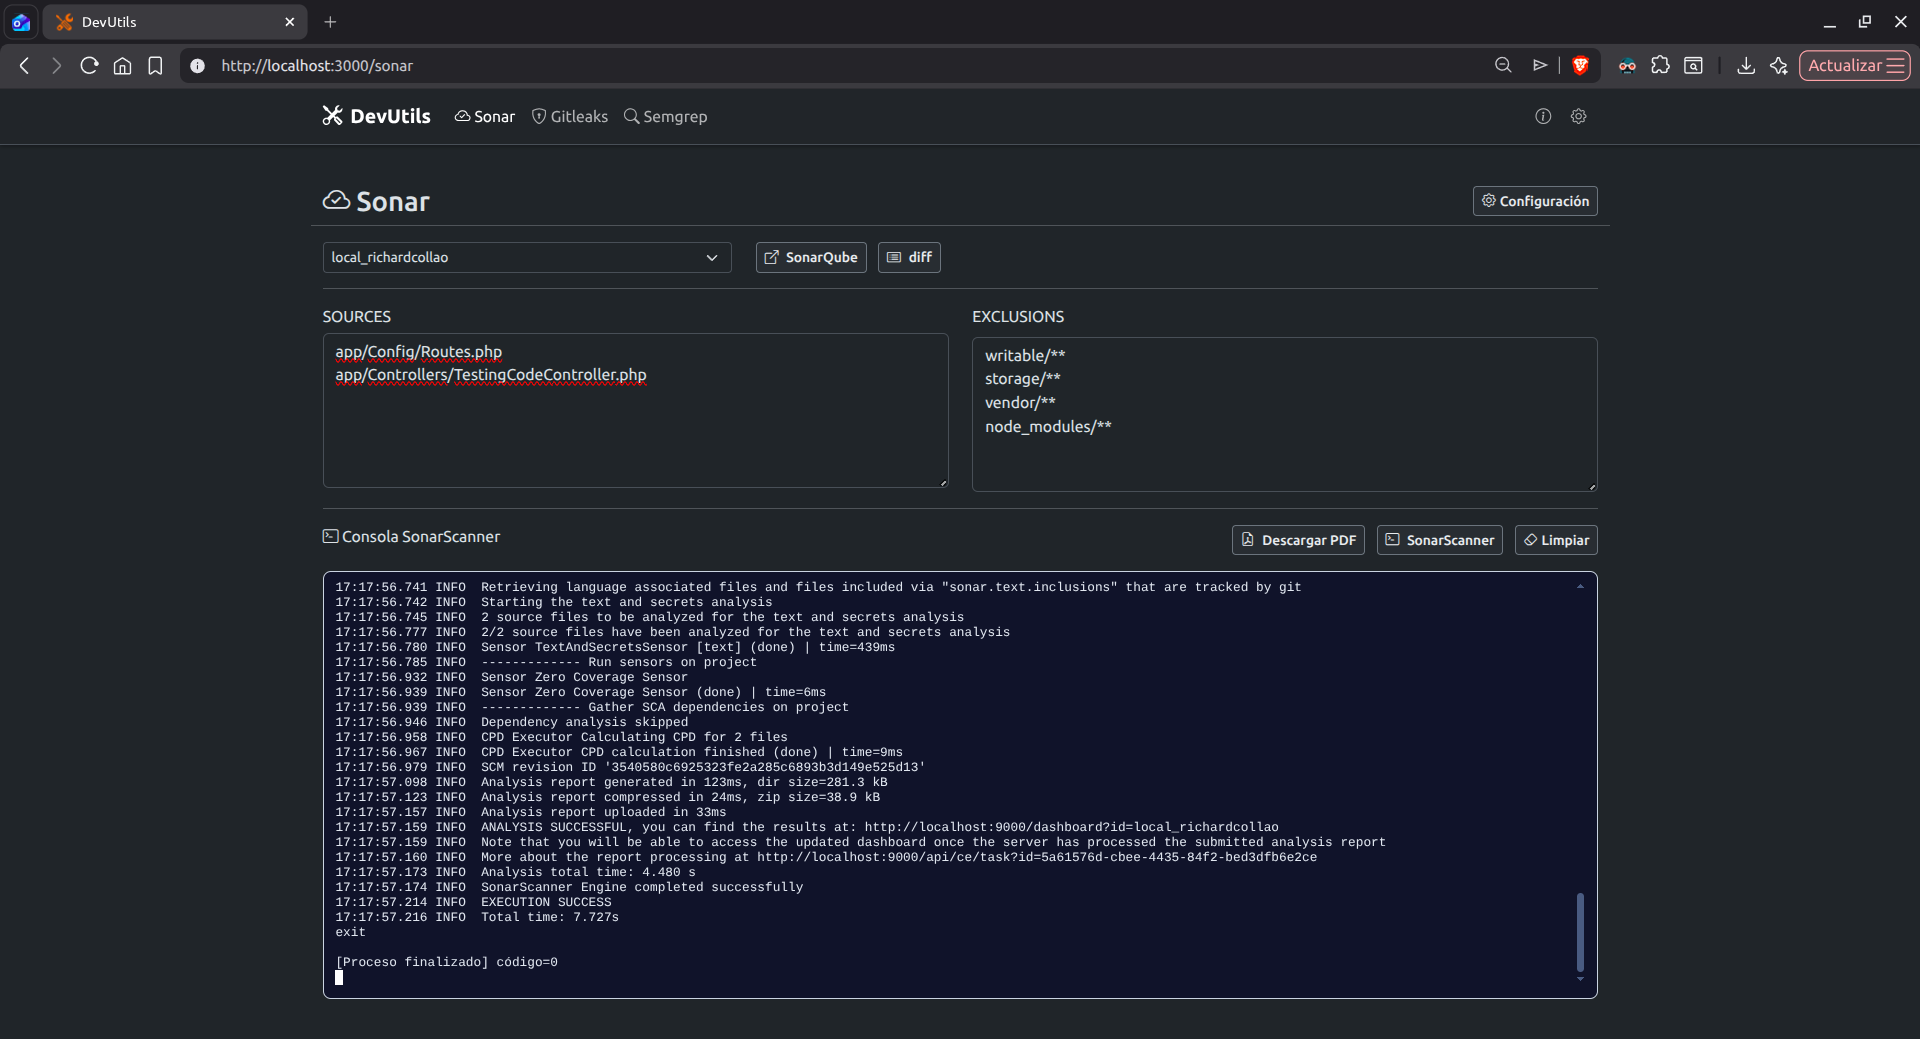The width and height of the screenshot is (1920, 1039).
Task: Go to the browser home icon
Action: click(x=122, y=65)
